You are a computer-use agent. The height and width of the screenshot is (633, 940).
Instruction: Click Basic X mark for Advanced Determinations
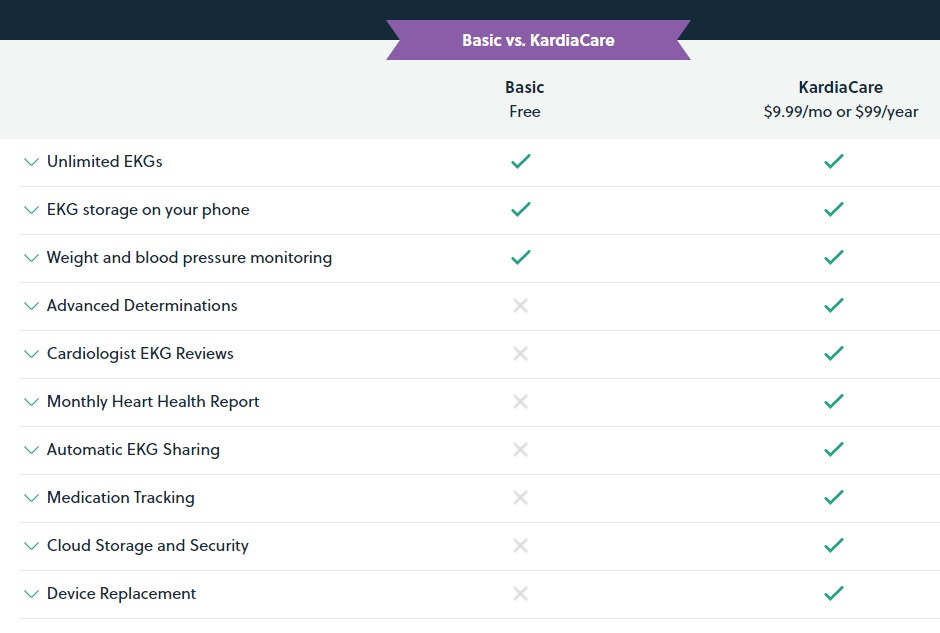520,305
